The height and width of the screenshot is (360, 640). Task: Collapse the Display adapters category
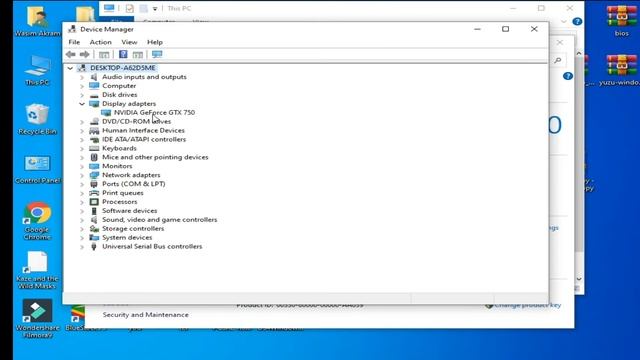[x=82, y=104]
